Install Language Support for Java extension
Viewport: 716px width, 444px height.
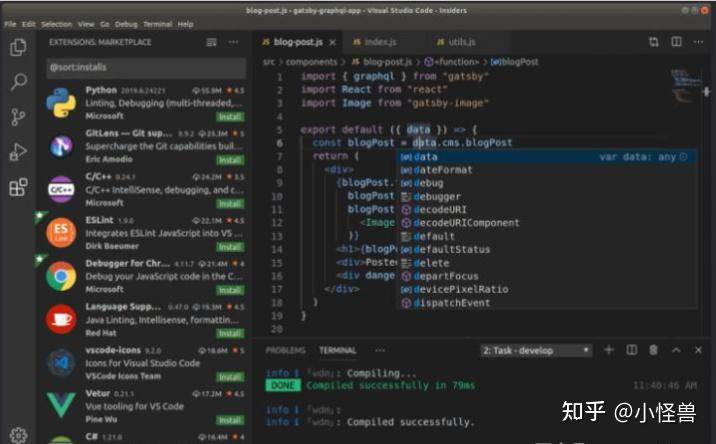coord(230,333)
